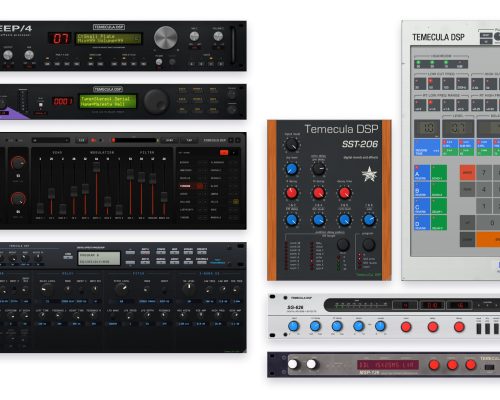Adjust the black knob beside the blue dry level knob on SST-206

click(x=318, y=169)
